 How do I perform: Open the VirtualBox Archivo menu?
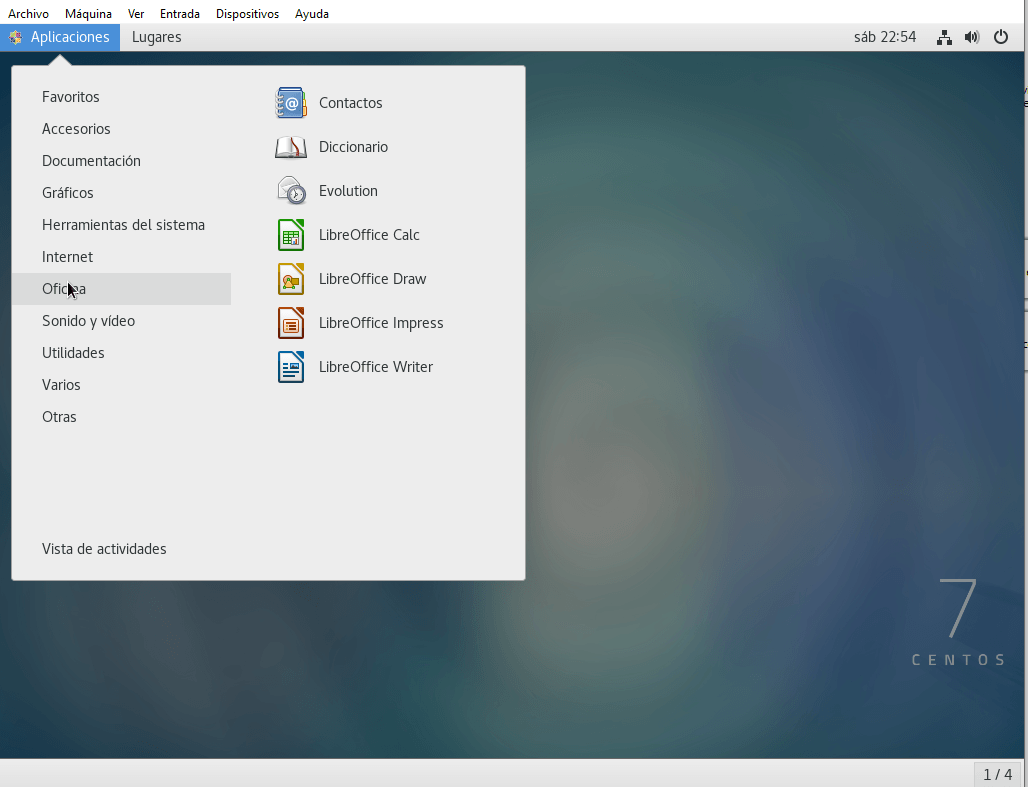(x=28, y=14)
